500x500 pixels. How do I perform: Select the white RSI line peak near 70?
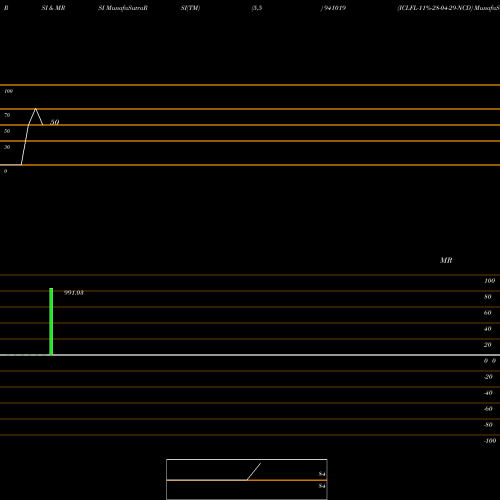tap(36, 109)
